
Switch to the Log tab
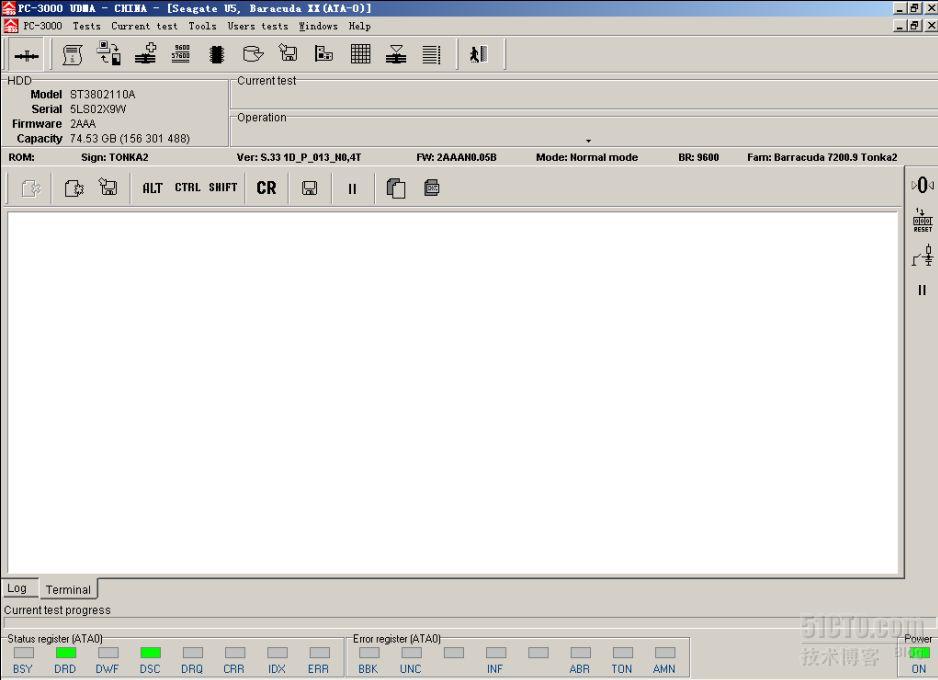pyautogui.click(x=17, y=588)
